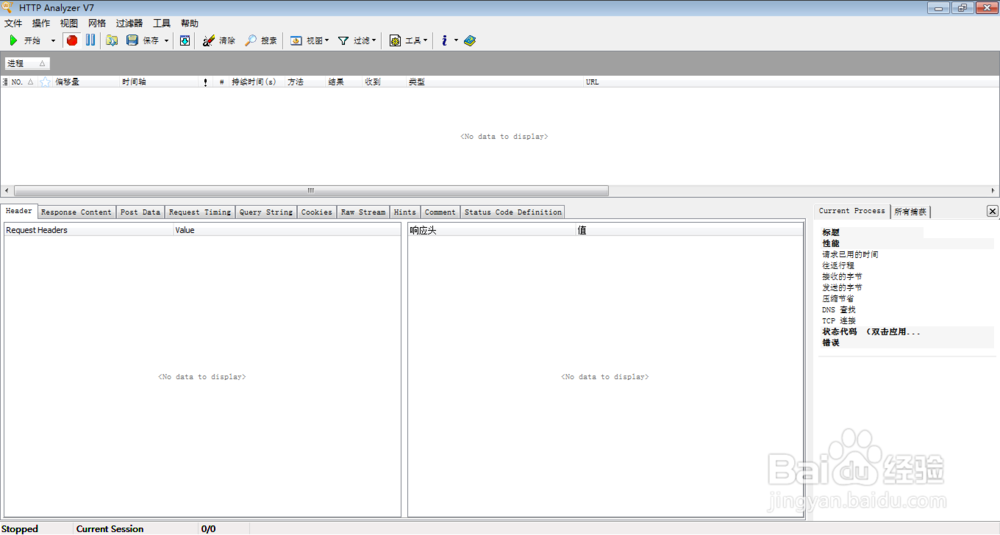
Task: Switch to the Hints tab
Action: point(405,212)
